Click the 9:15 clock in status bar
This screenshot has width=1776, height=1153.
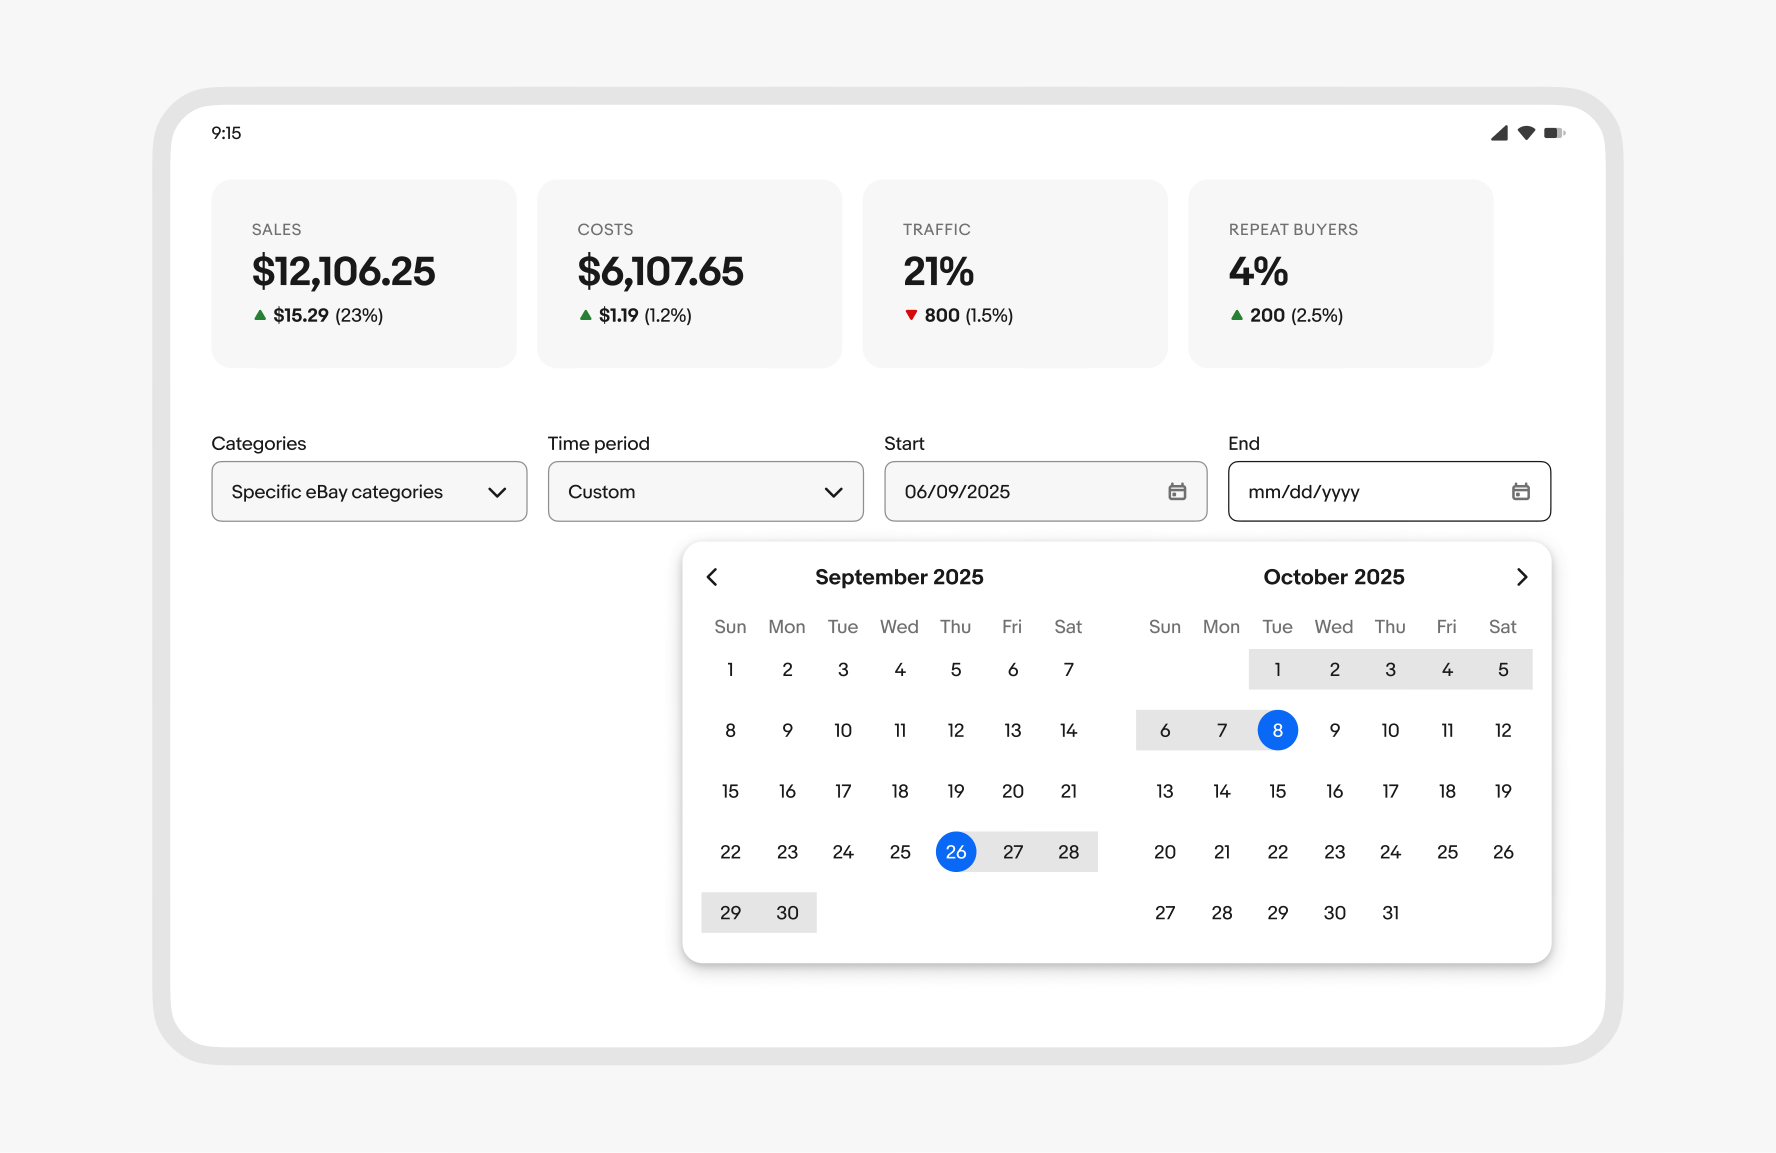tap(226, 133)
